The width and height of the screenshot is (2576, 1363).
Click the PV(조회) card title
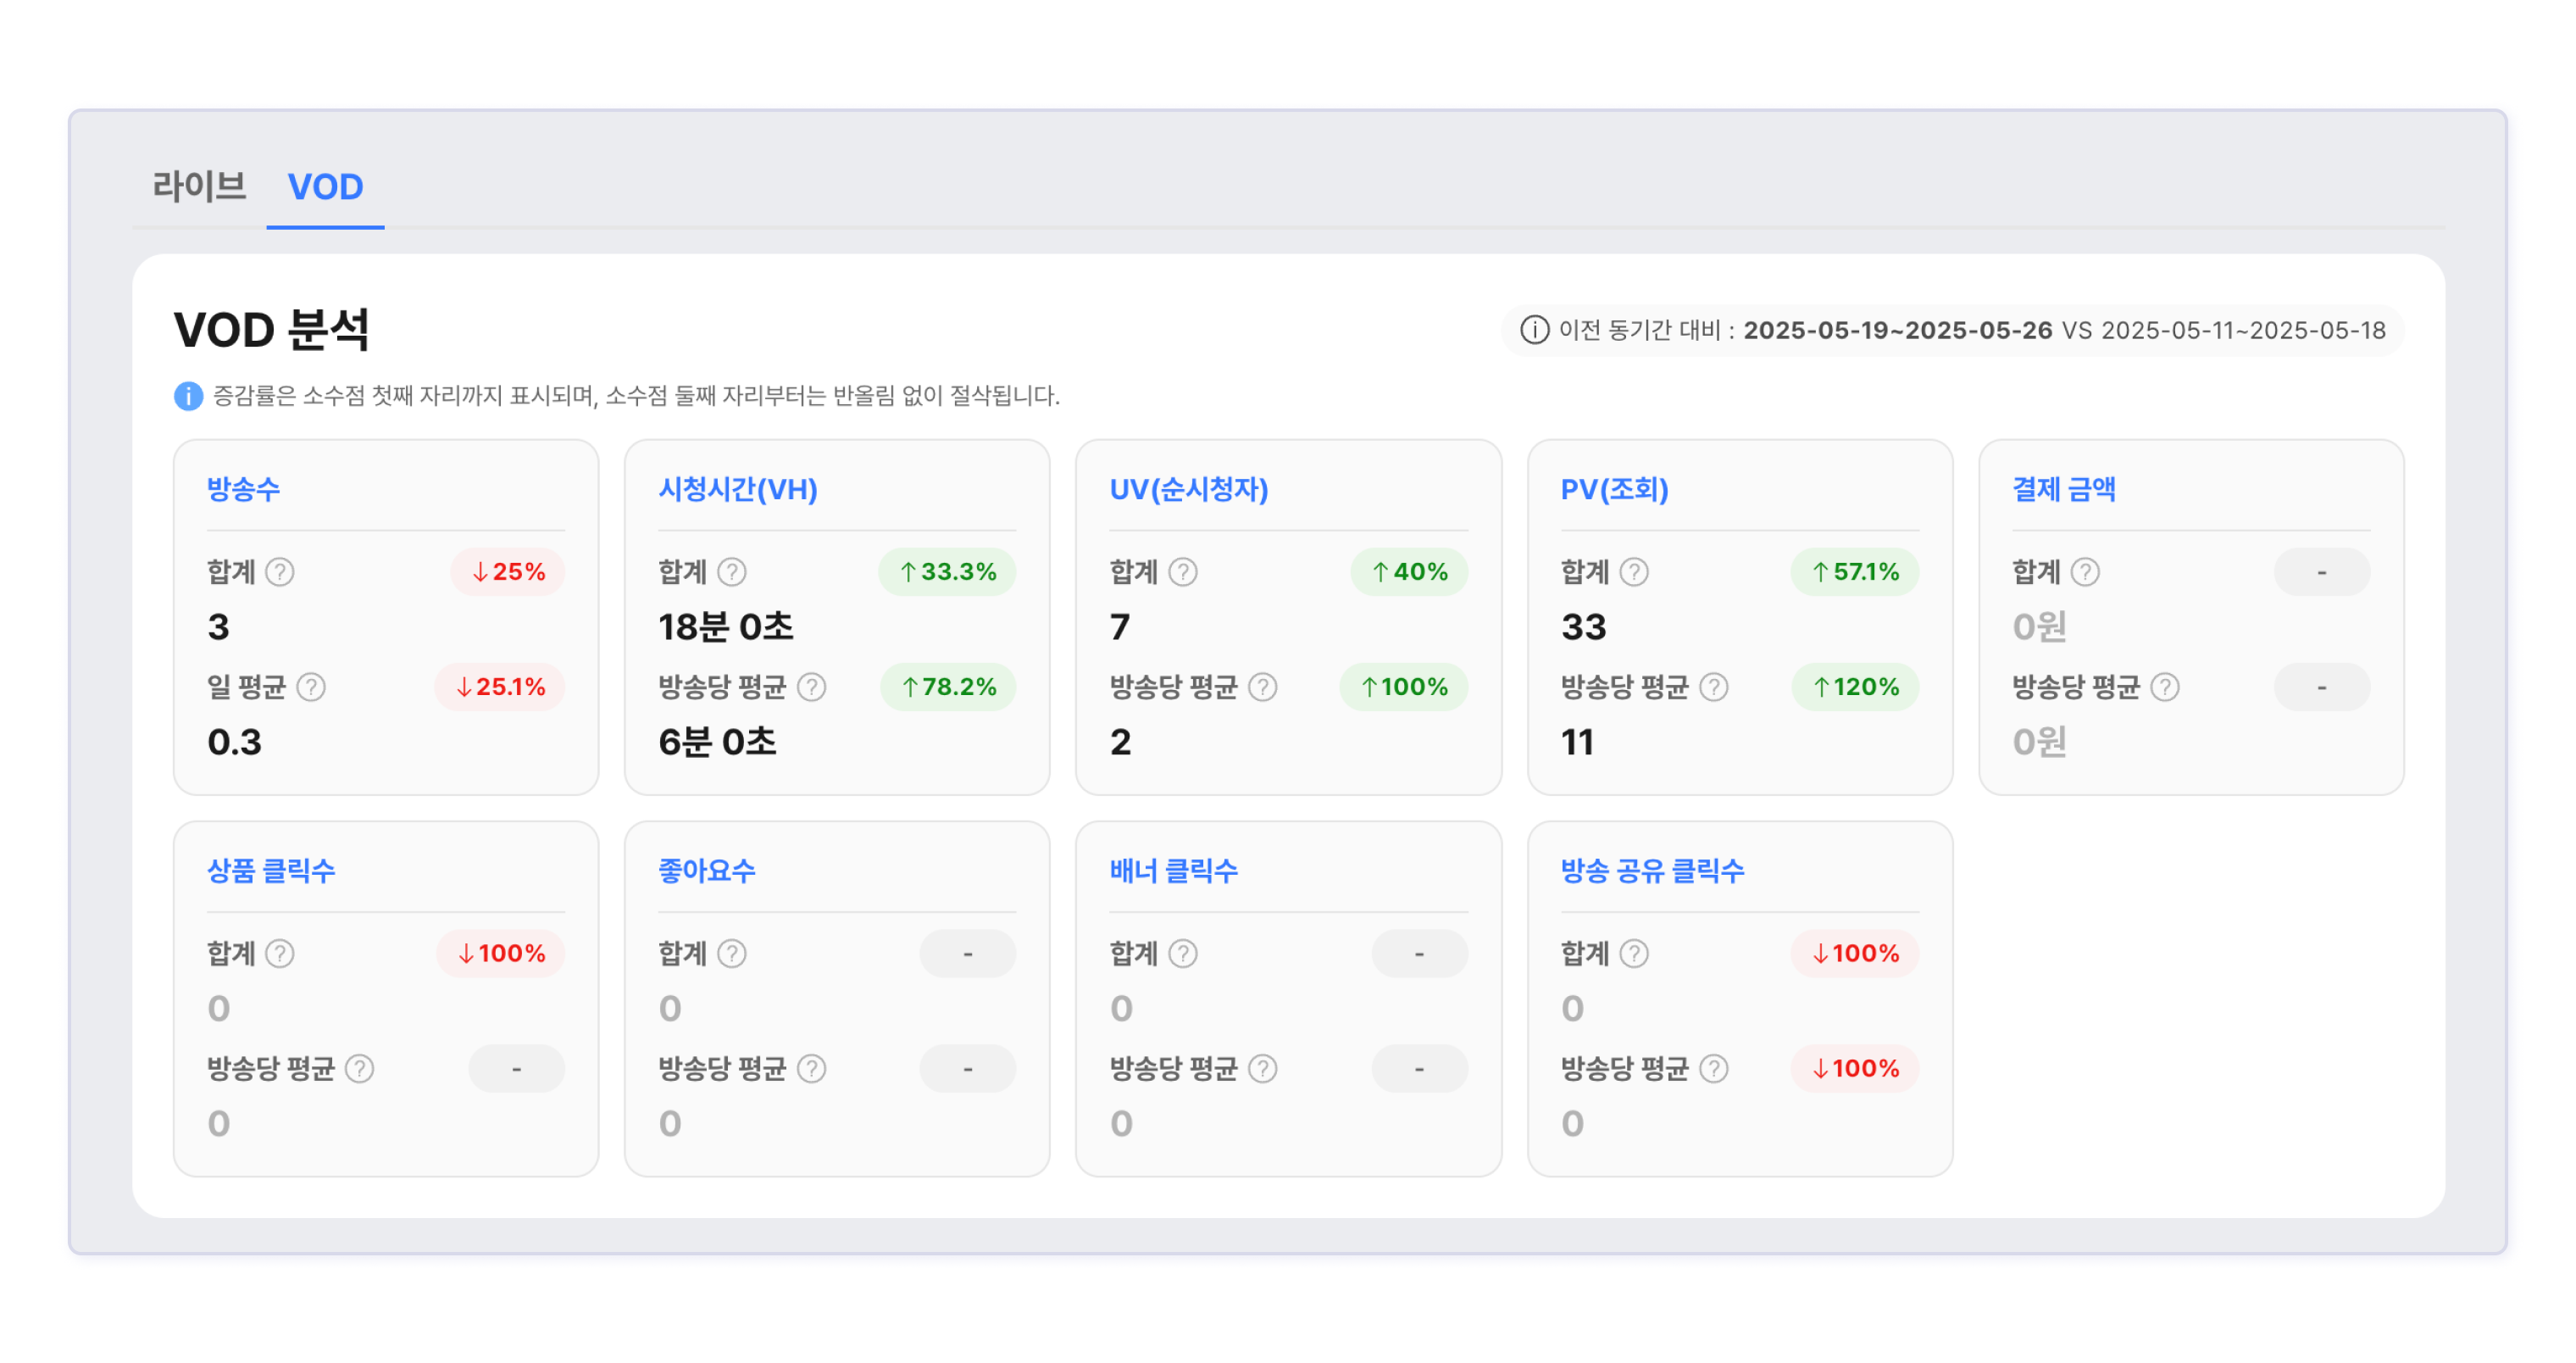(x=1614, y=489)
